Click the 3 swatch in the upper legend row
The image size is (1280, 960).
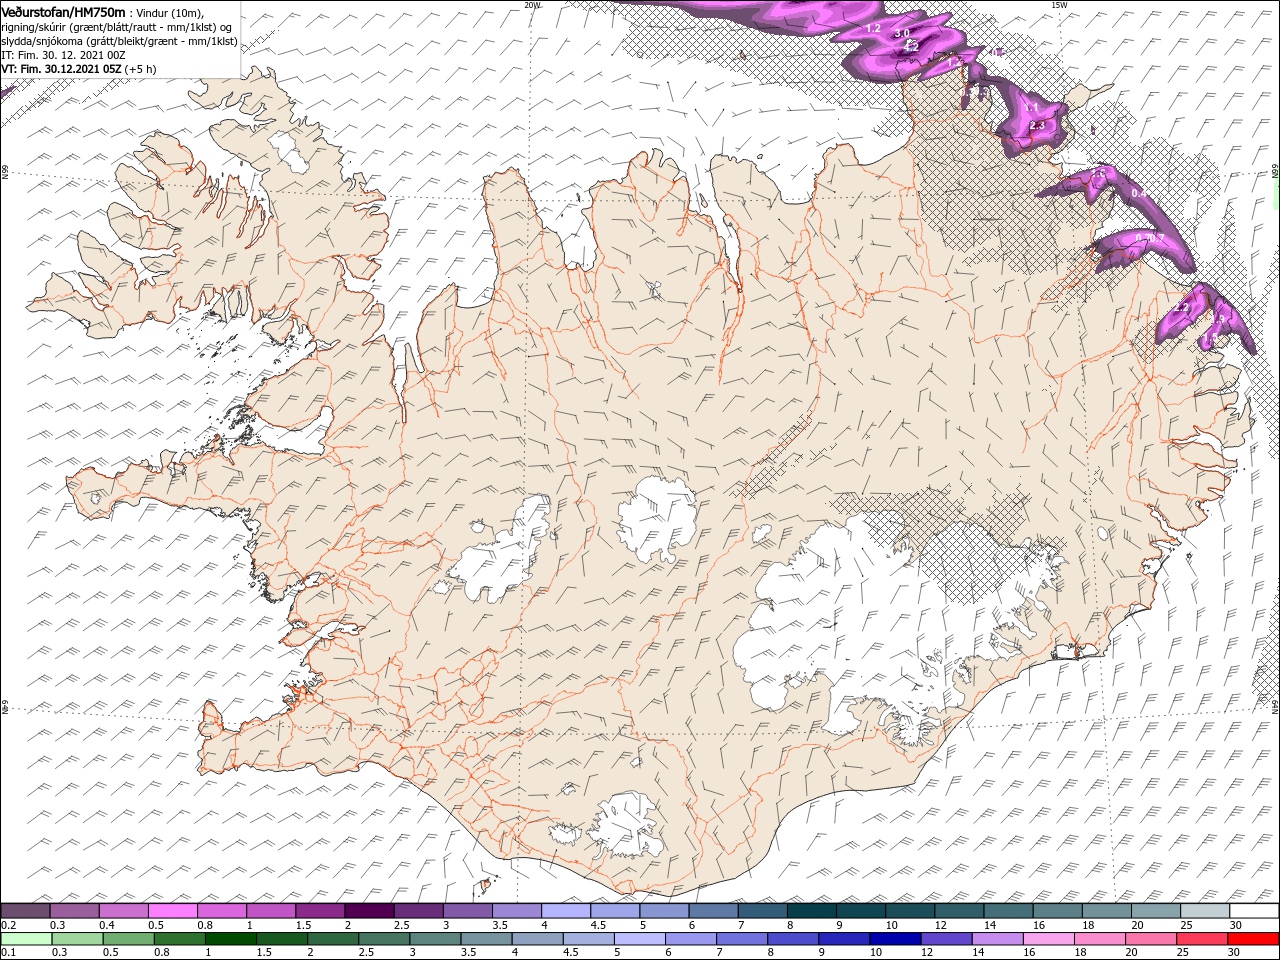click(468, 910)
